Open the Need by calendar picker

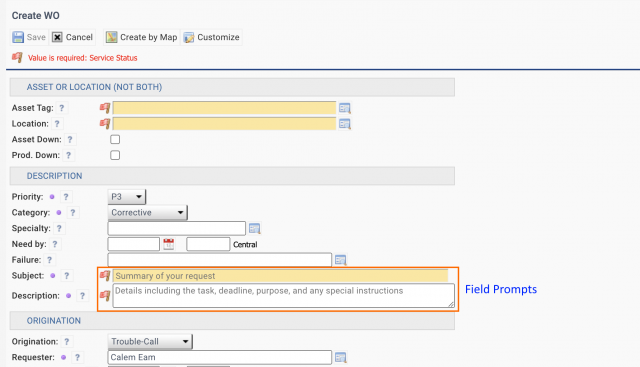click(169, 244)
